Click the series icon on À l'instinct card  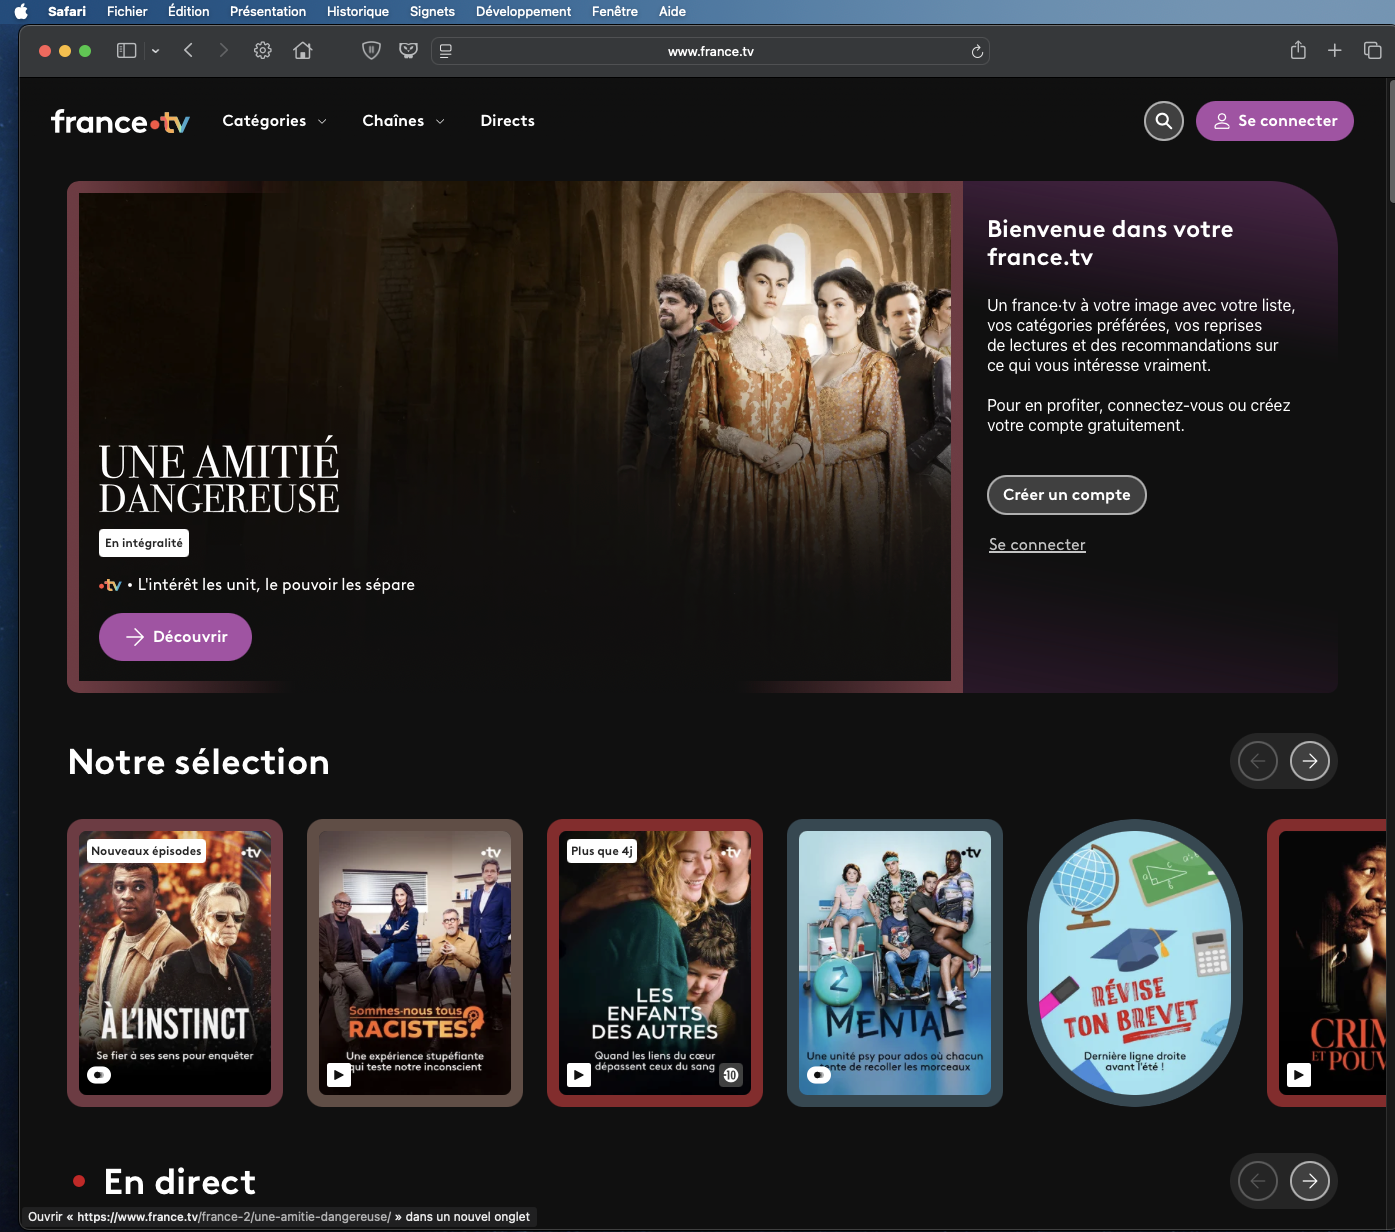click(99, 1075)
